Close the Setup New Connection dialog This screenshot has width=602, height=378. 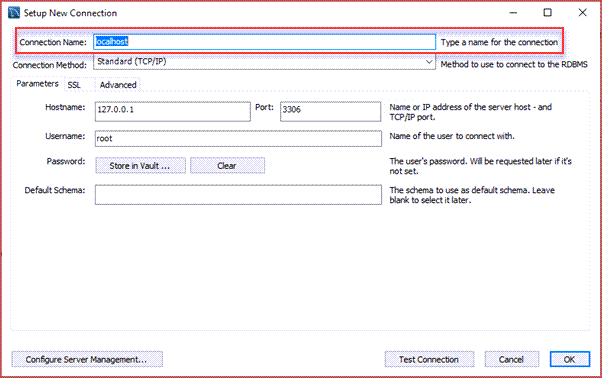582,13
